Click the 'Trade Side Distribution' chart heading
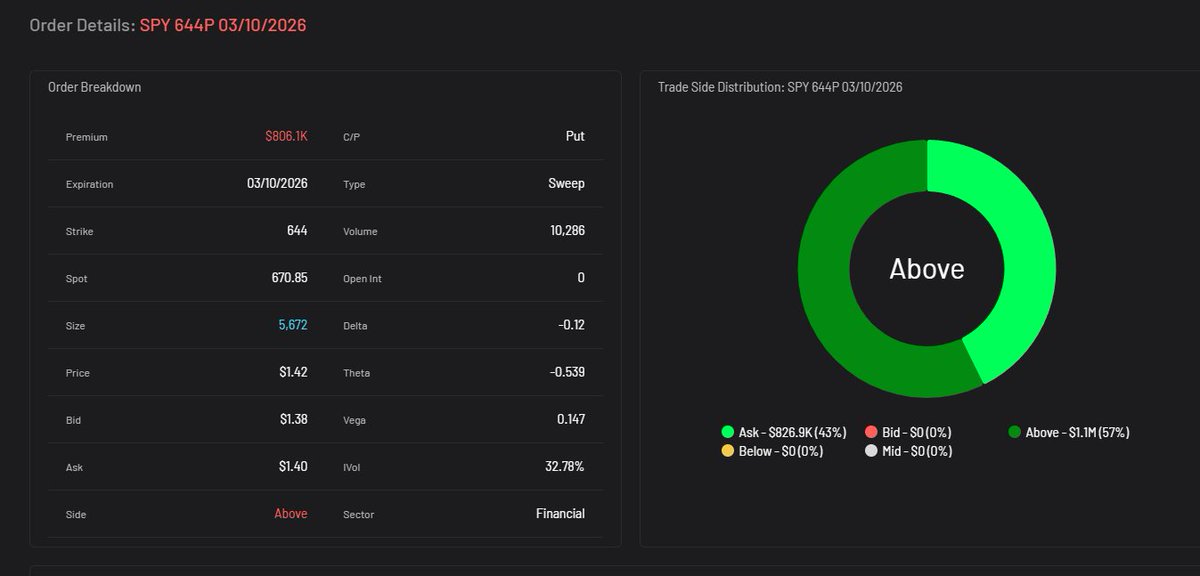The image size is (1200, 576). [780, 87]
